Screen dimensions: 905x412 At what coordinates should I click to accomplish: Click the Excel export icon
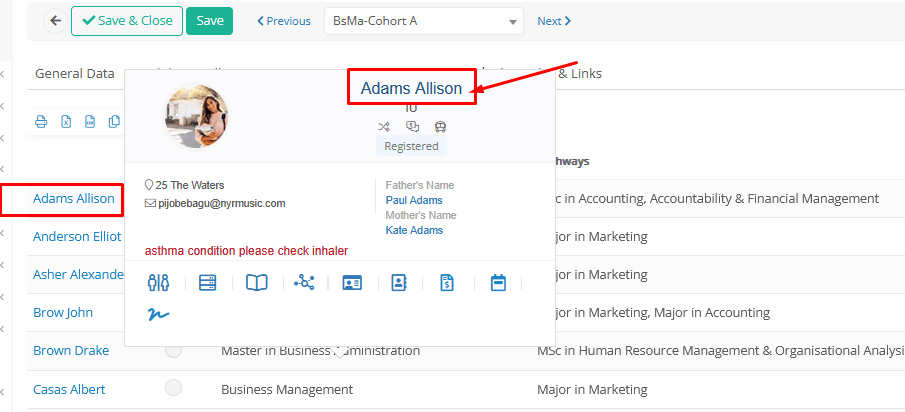(66, 122)
